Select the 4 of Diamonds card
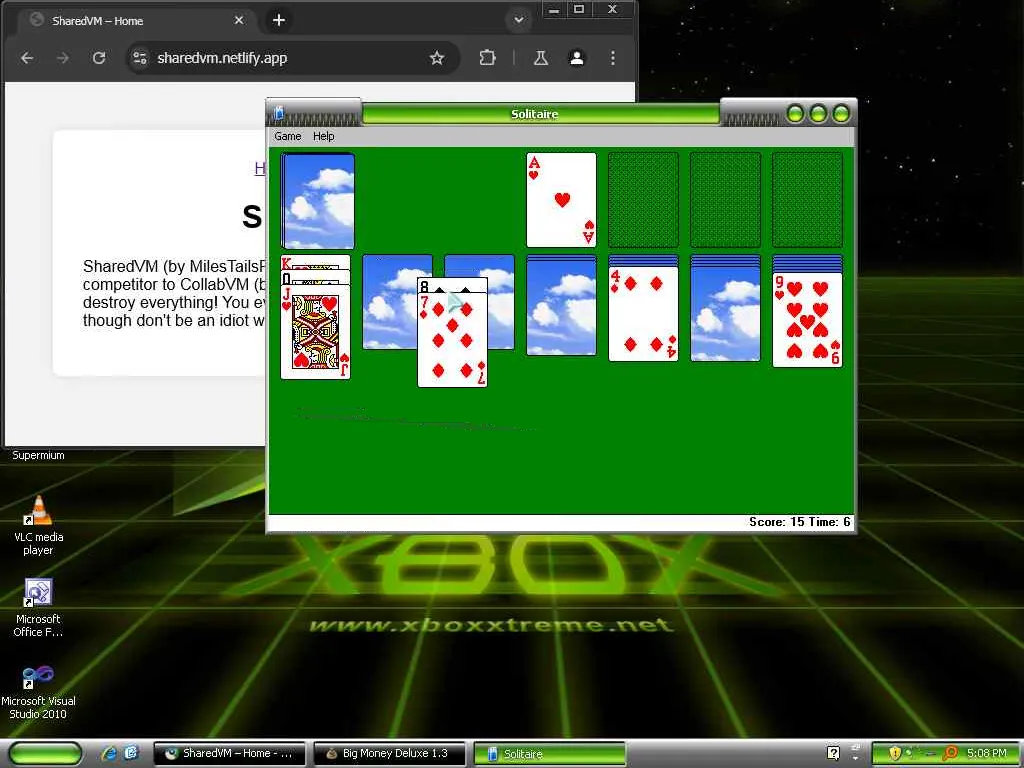The image size is (1024, 768). click(x=643, y=313)
